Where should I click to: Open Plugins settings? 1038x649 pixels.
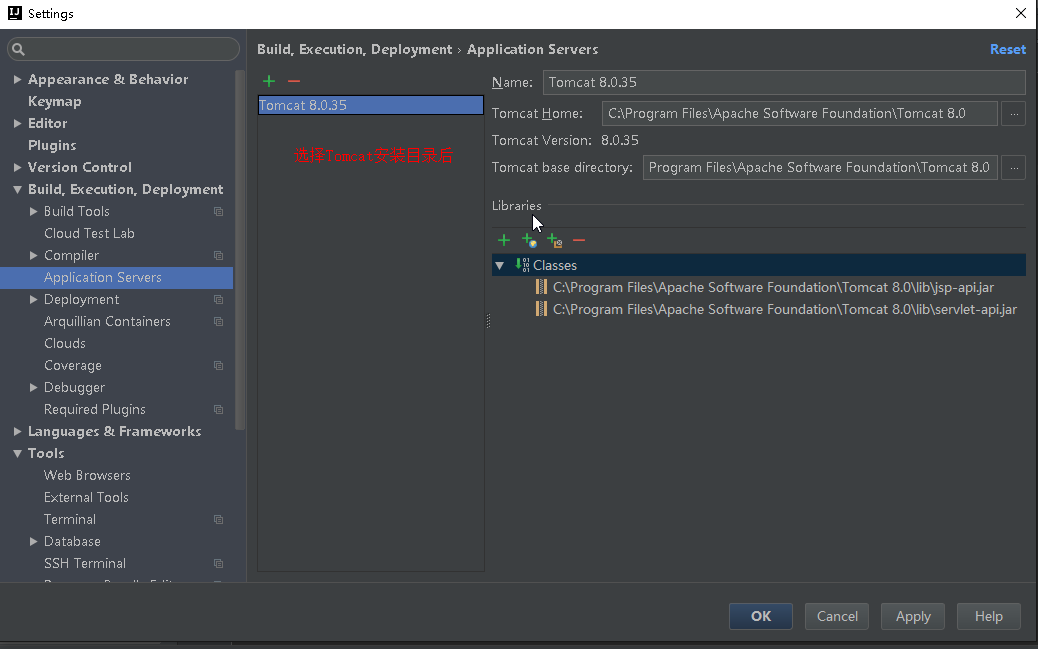[52, 145]
